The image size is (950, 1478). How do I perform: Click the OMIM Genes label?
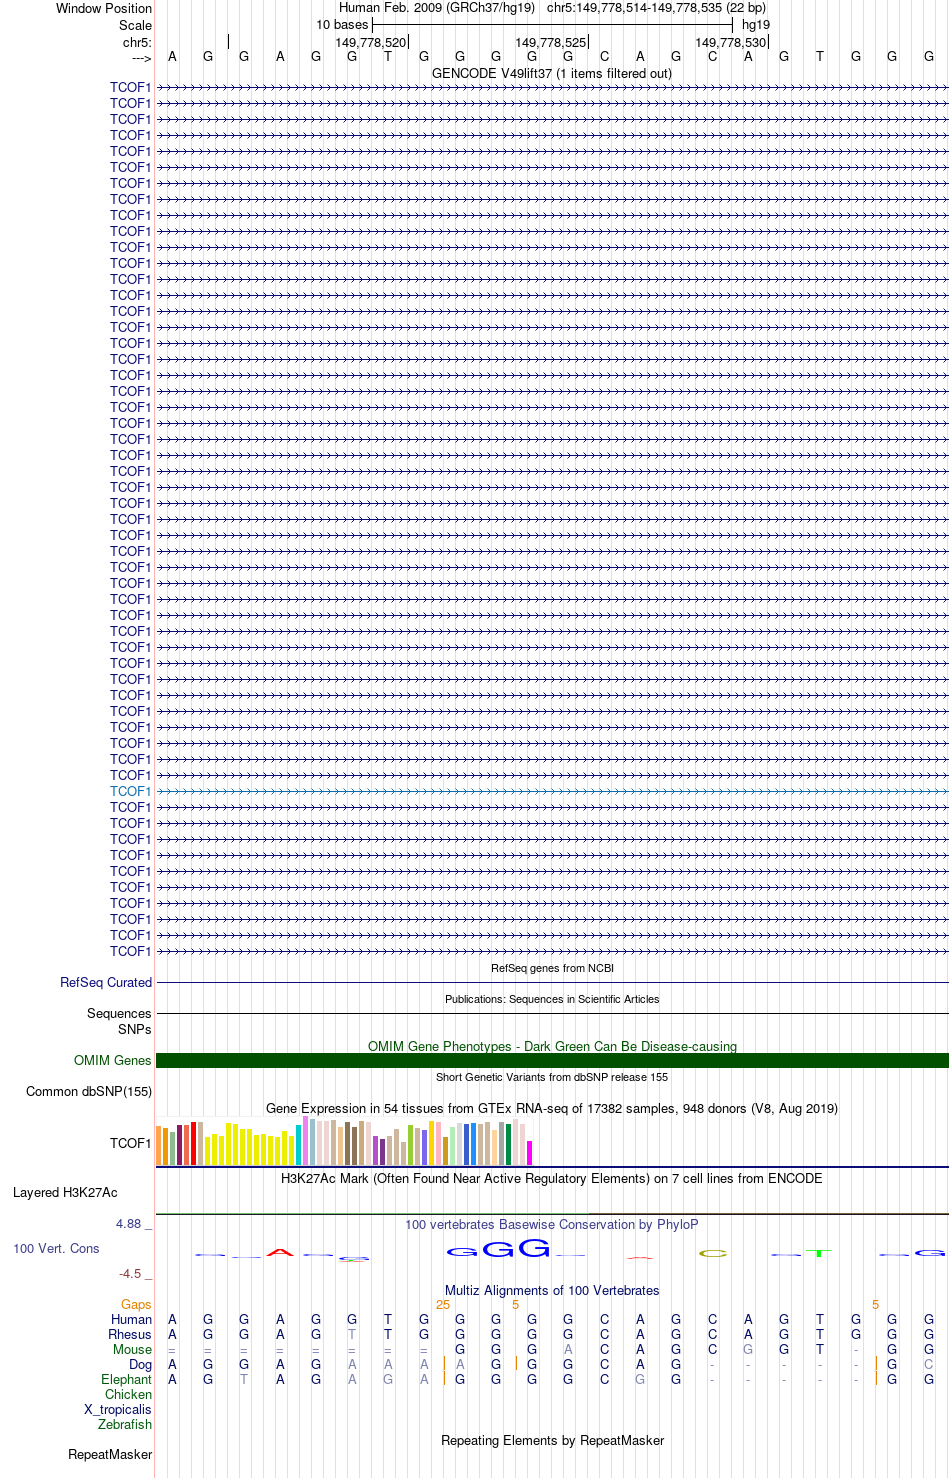click(113, 1060)
